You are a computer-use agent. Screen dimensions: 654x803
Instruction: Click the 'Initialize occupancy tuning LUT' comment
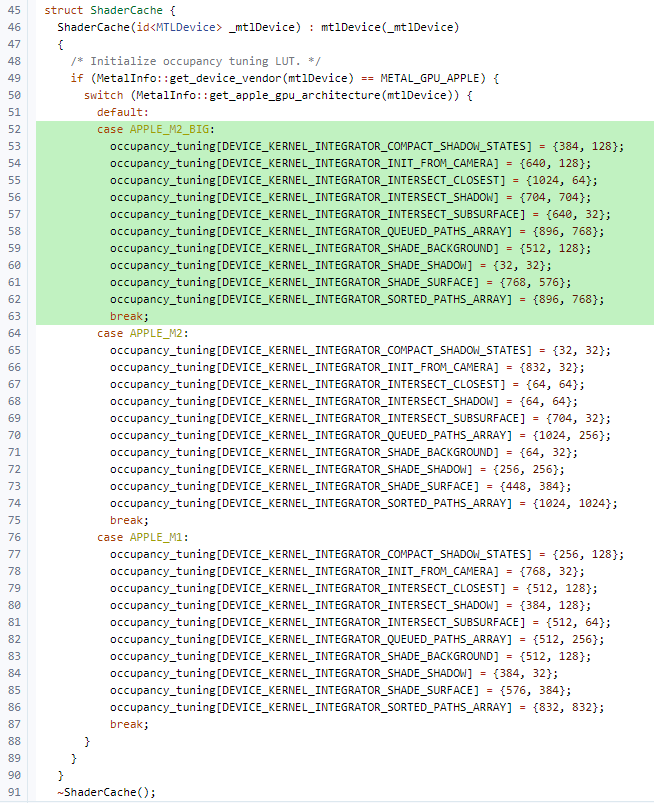click(x=196, y=61)
